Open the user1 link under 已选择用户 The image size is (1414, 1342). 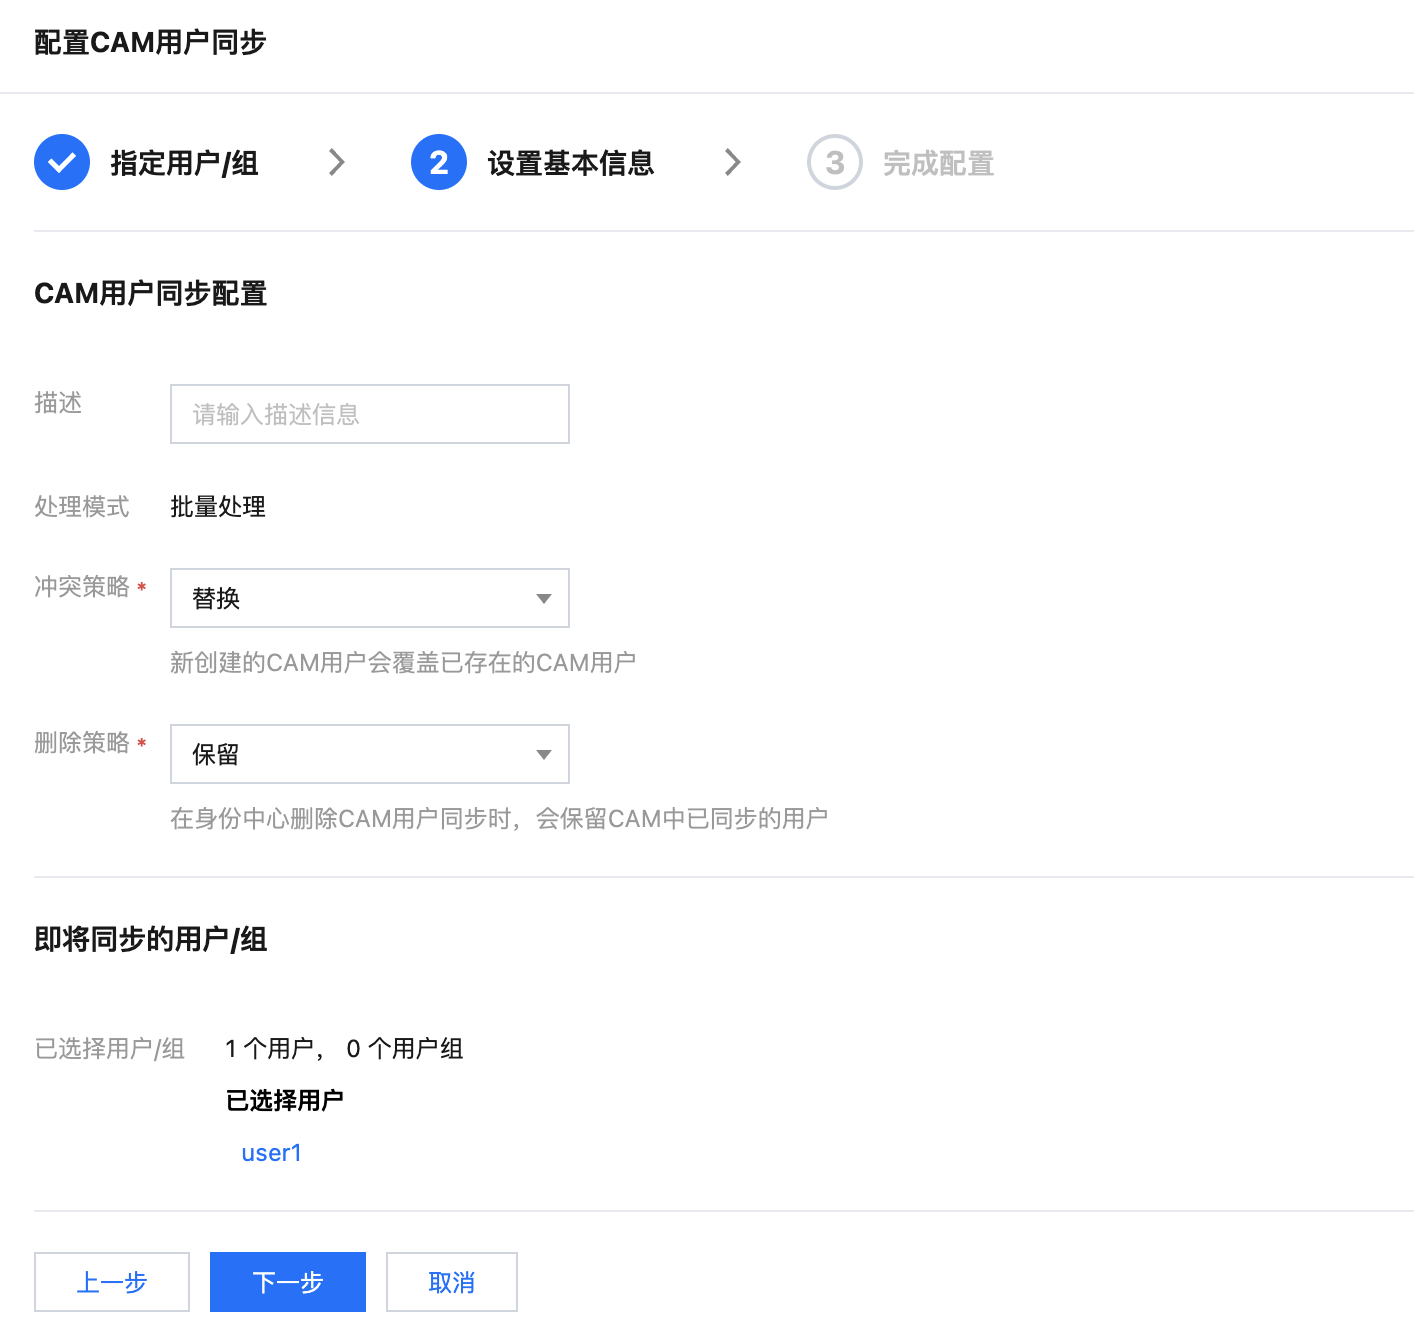(271, 1153)
